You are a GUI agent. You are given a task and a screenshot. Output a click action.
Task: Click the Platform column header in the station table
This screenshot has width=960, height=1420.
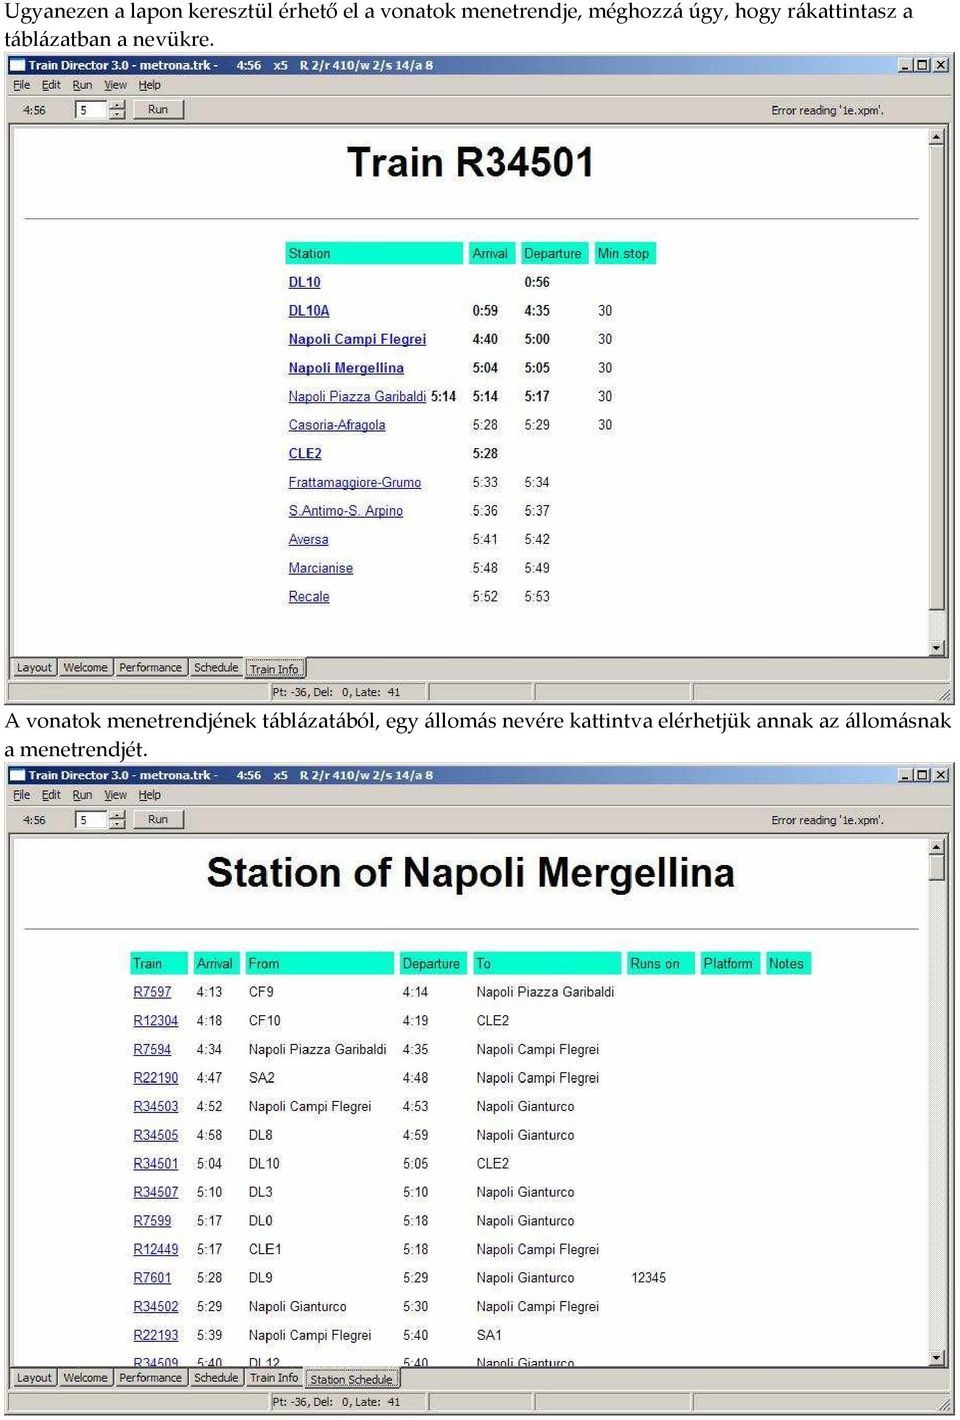729,964
